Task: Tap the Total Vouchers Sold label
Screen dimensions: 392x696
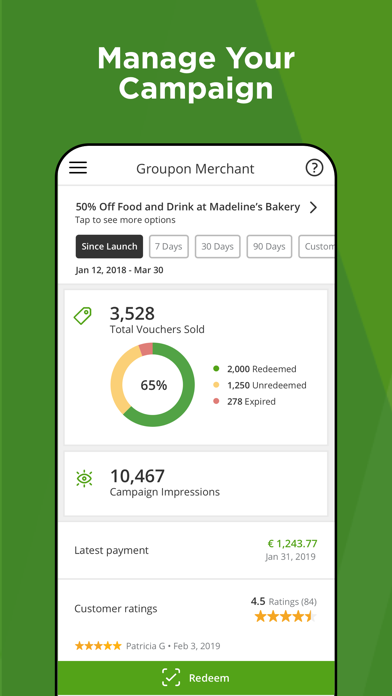Action: [157, 330]
